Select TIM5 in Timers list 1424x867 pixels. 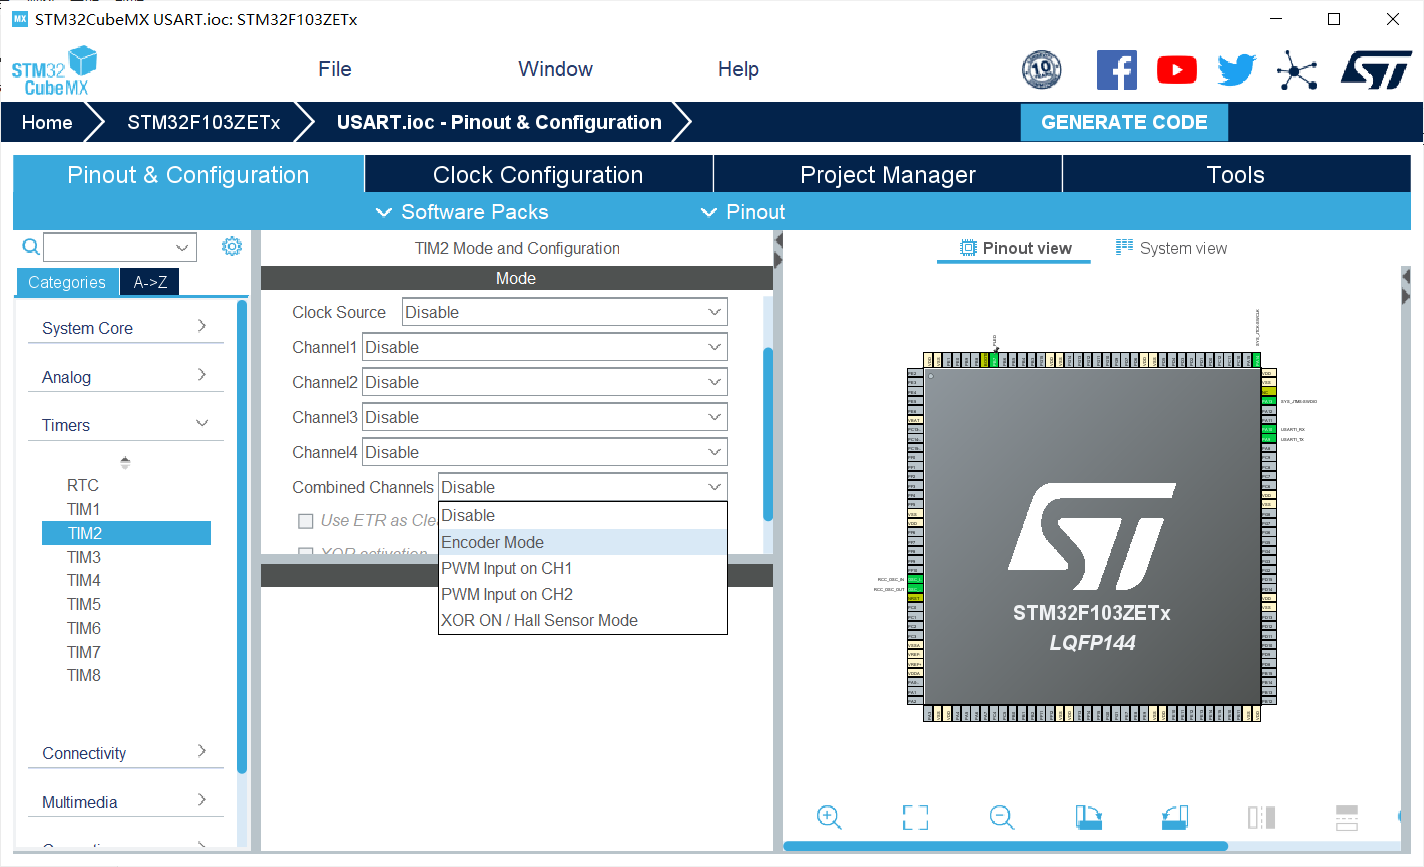[84, 604]
